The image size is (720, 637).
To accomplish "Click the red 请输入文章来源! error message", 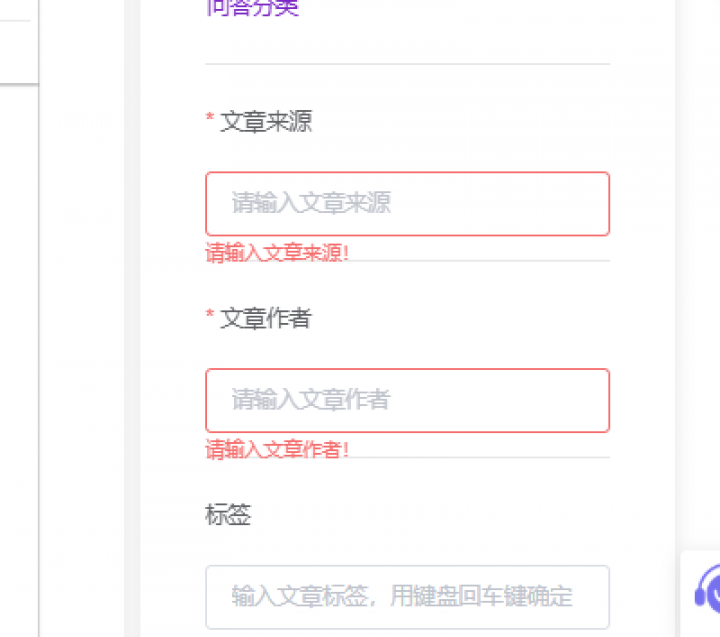I will click(x=277, y=252).
